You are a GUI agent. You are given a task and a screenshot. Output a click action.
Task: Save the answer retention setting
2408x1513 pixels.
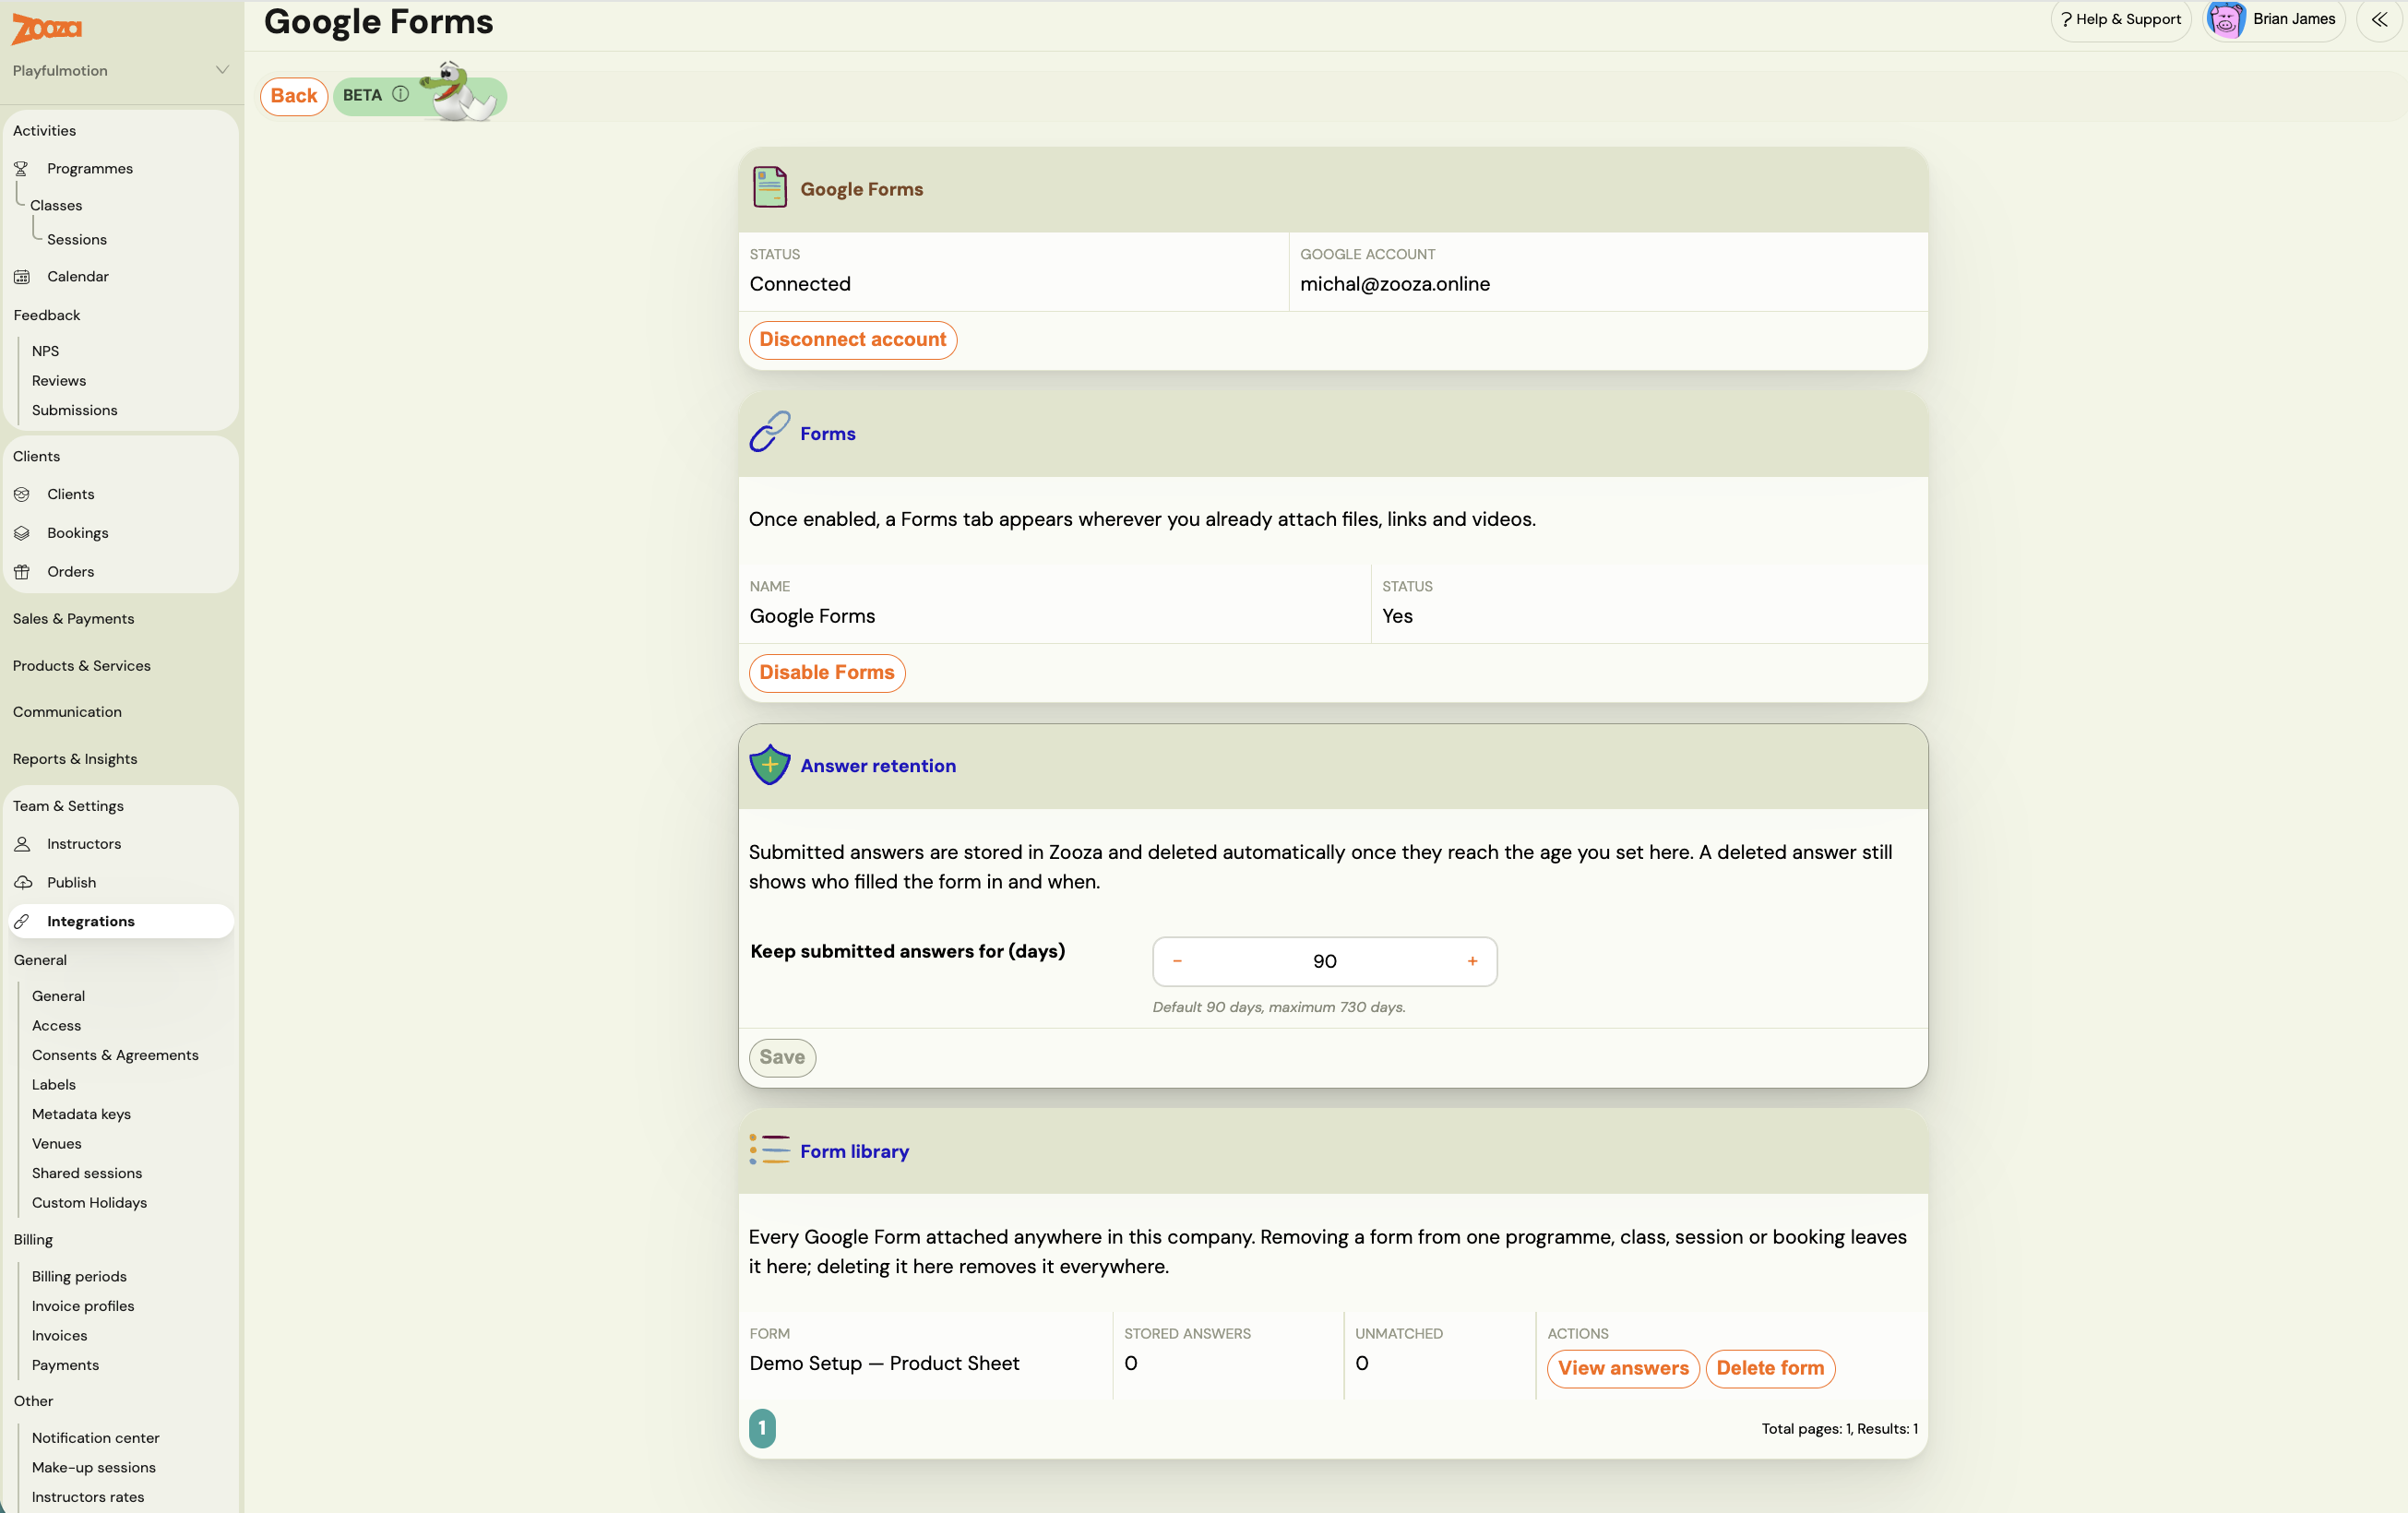[782, 1057]
